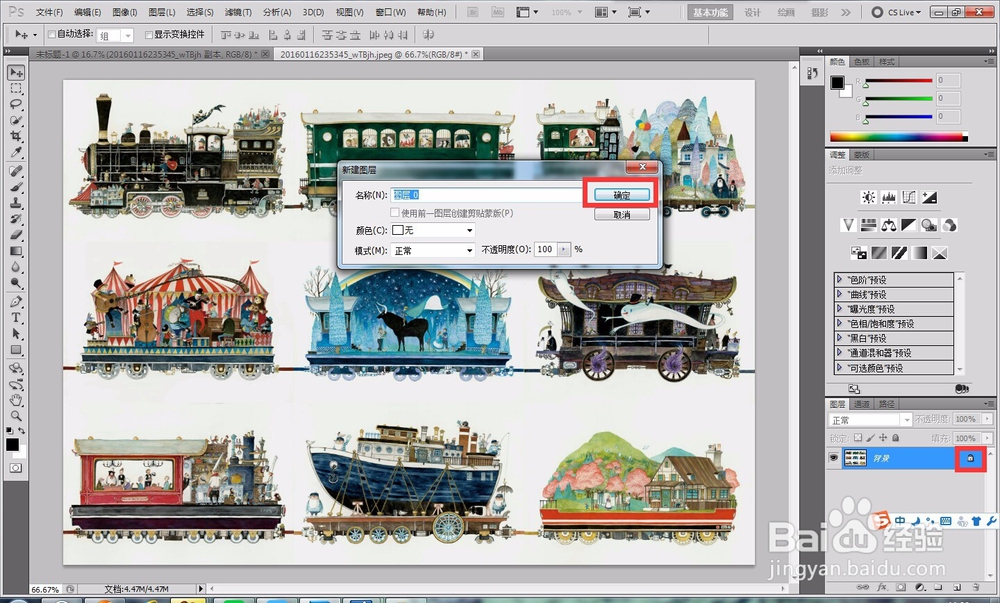Select the Healing Brush tool
The height and width of the screenshot is (603, 1000).
click(x=16, y=171)
